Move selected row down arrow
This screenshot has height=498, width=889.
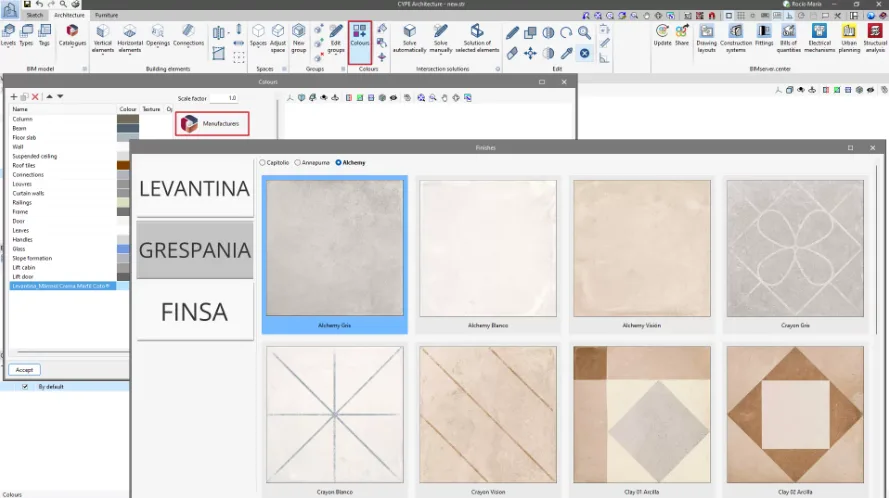coord(60,96)
